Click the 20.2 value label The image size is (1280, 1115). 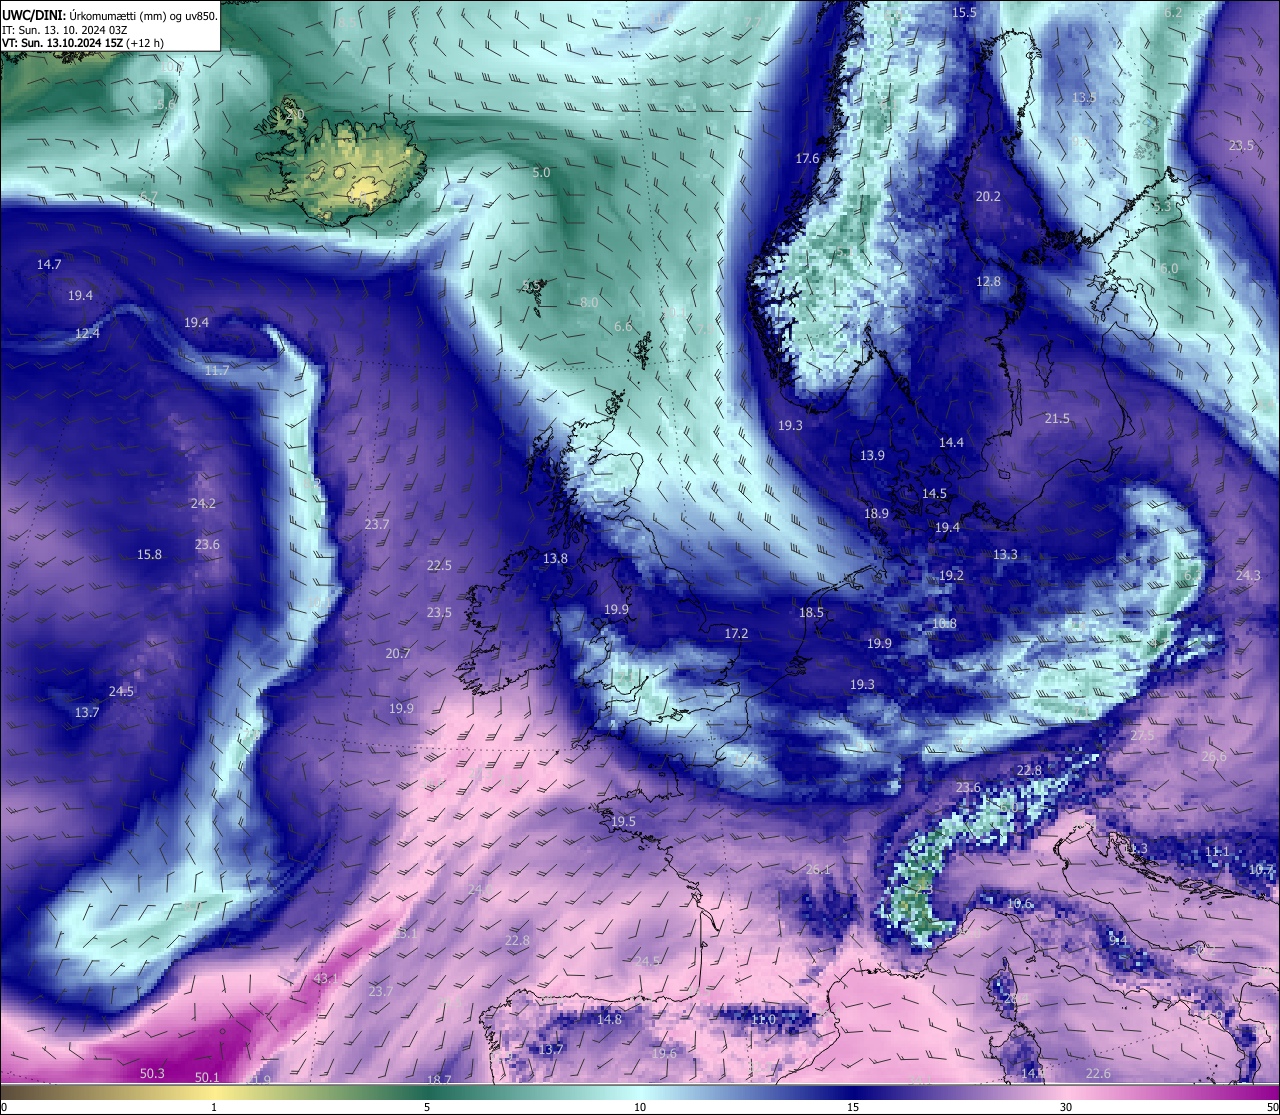click(988, 197)
